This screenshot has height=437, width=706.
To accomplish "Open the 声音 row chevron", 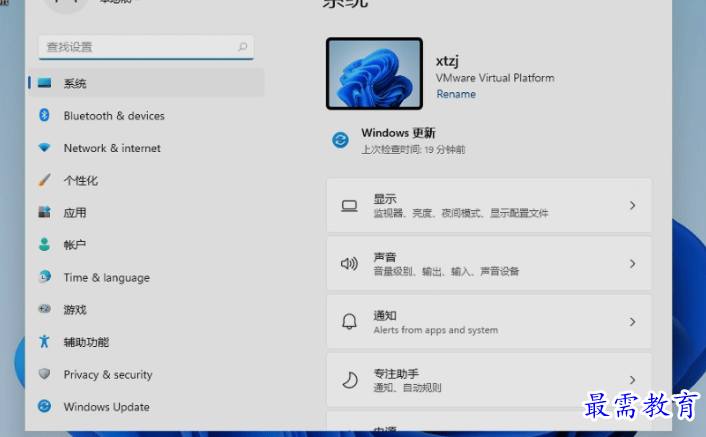I will pos(633,264).
